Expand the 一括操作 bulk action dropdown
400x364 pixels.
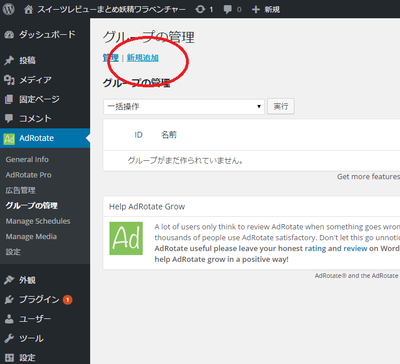click(x=184, y=107)
